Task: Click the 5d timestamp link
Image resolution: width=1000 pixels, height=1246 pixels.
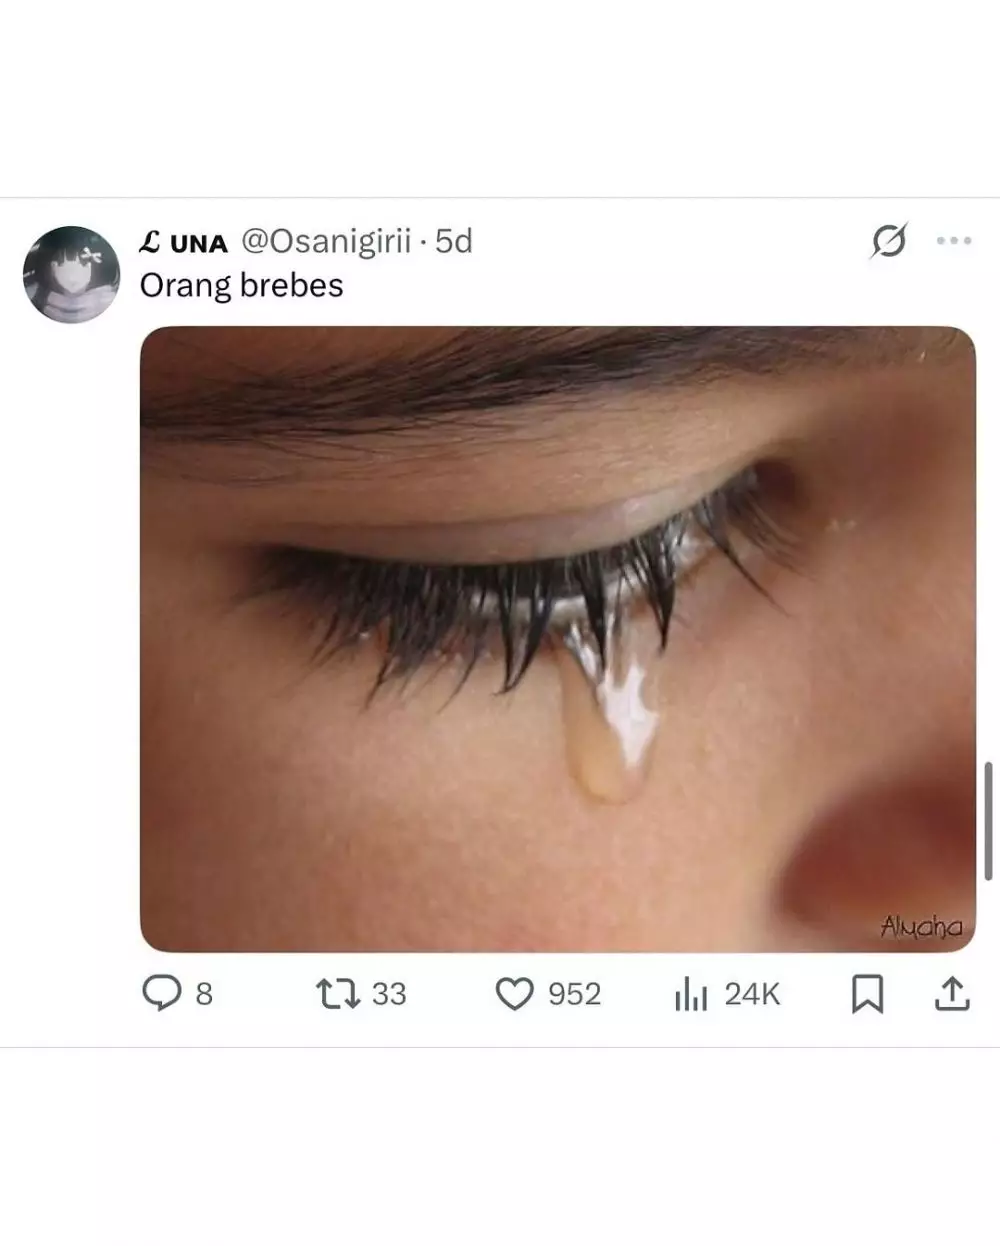Action: tap(454, 241)
